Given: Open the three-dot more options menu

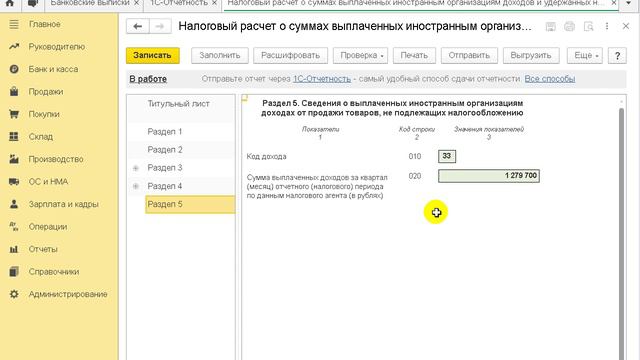Looking at the screenshot, I should point(607,27).
